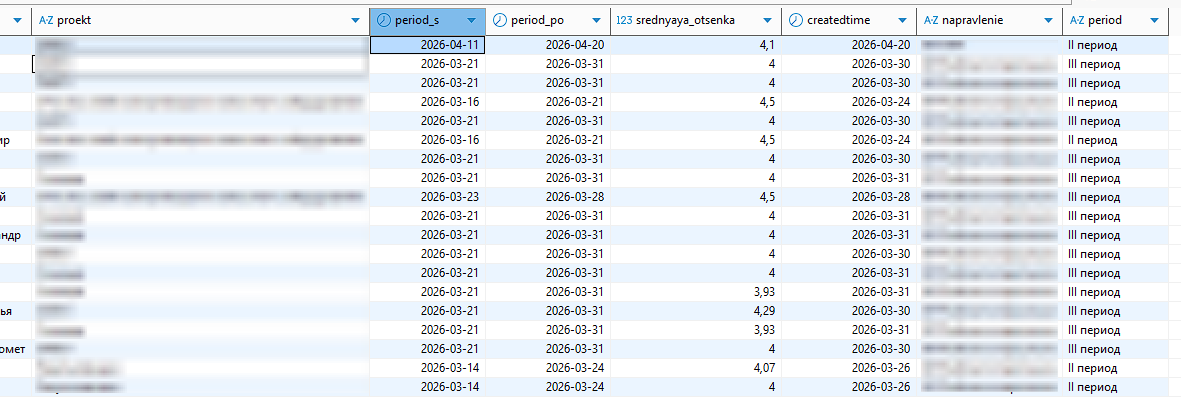This screenshot has width=1181, height=397.
Task: Open the dropdown arrow left of proekt column
Action: [x=18, y=21]
